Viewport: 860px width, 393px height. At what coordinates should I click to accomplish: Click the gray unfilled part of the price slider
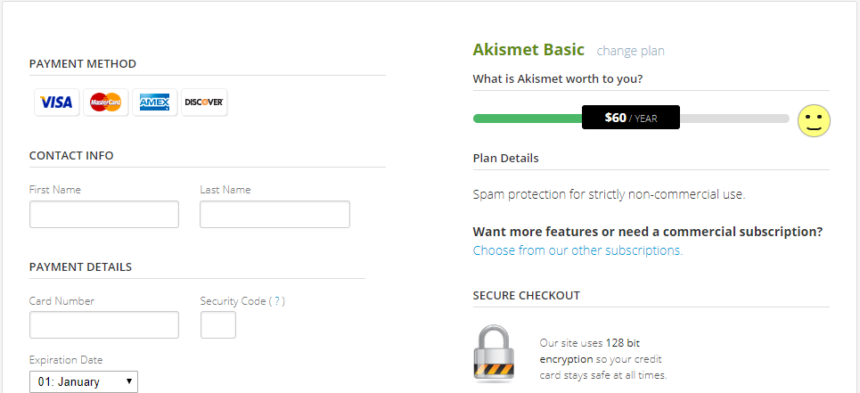pos(734,118)
